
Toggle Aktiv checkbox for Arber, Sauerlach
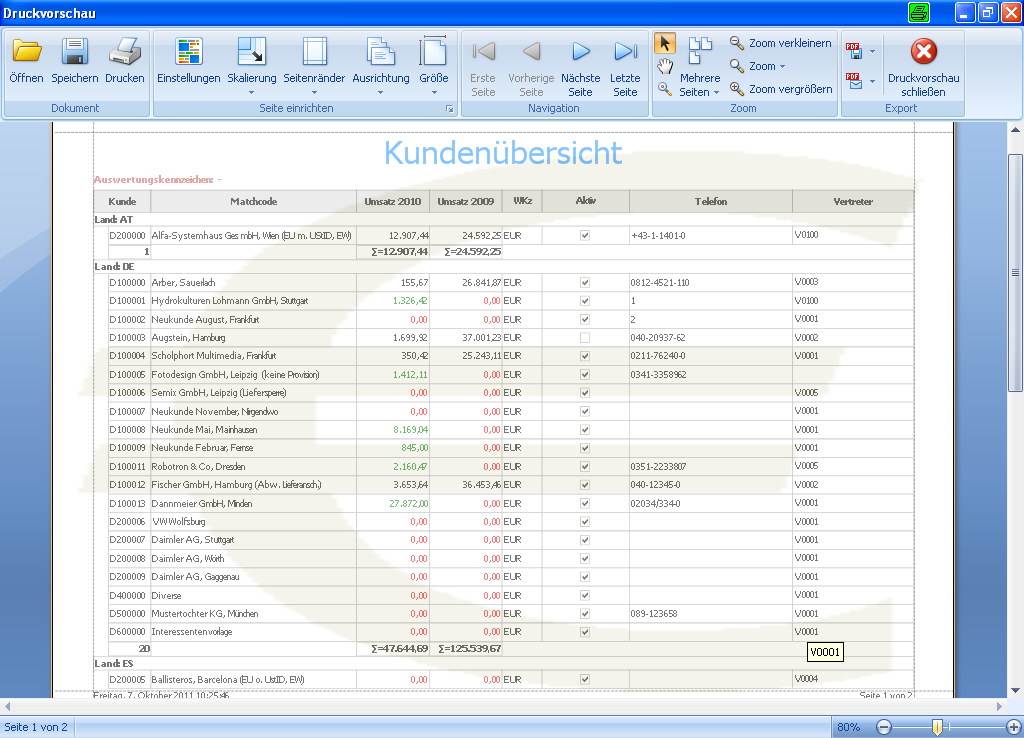click(x=584, y=283)
